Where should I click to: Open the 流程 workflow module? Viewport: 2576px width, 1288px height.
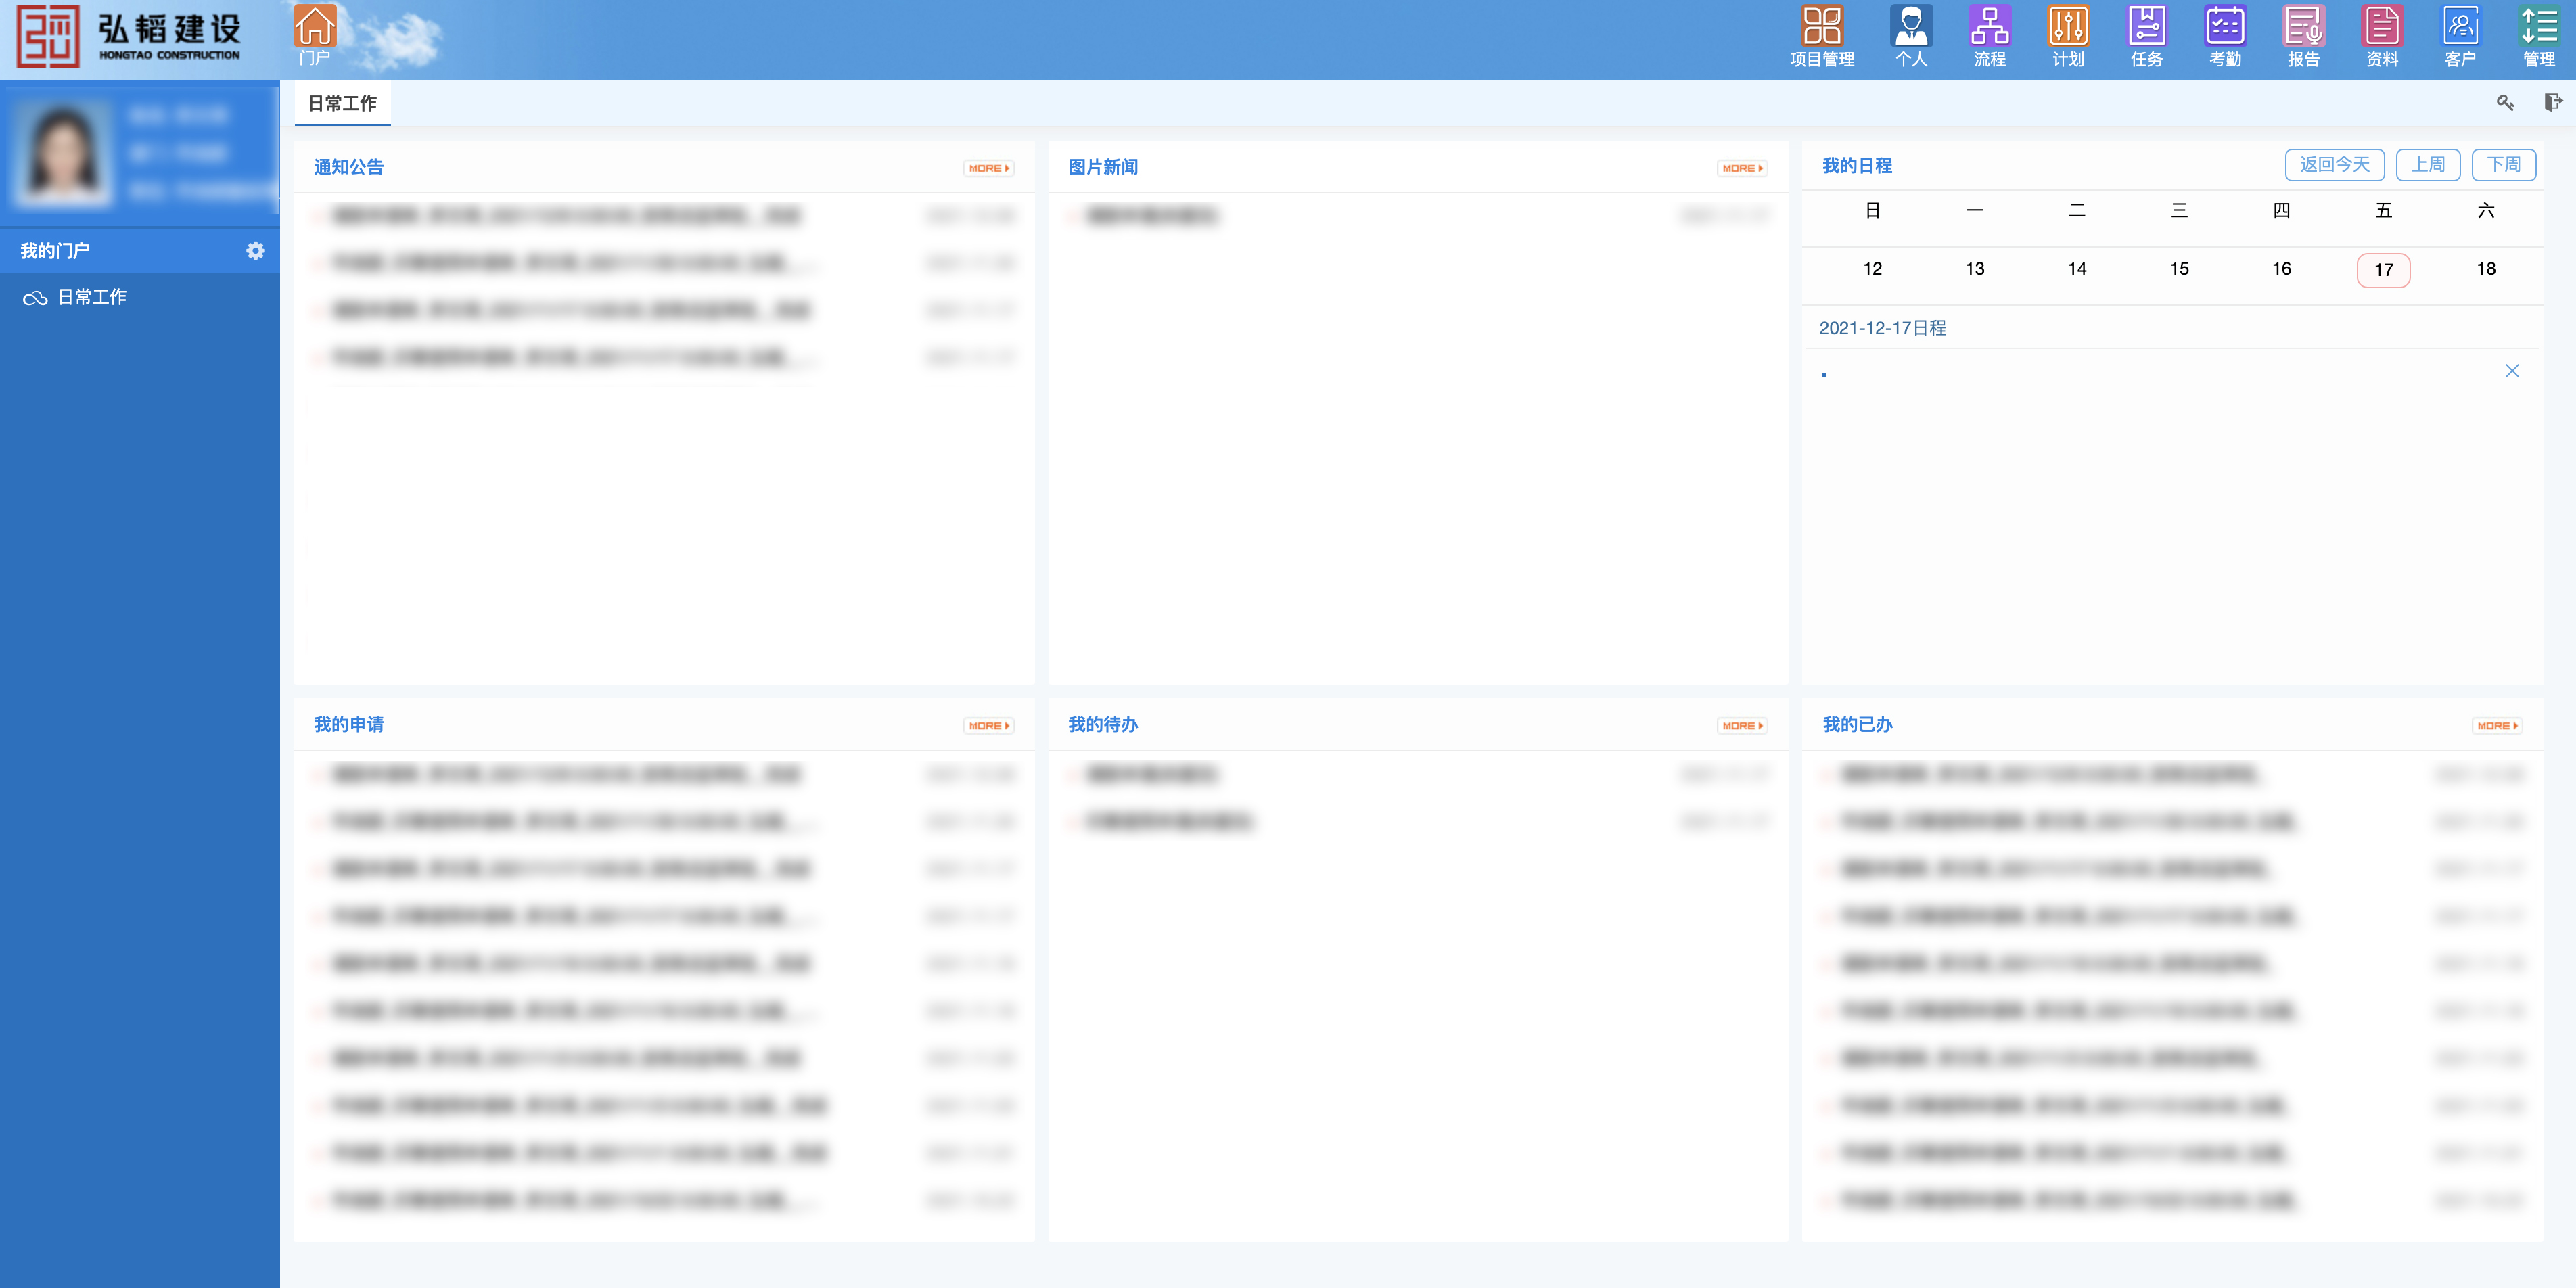coord(1989,37)
